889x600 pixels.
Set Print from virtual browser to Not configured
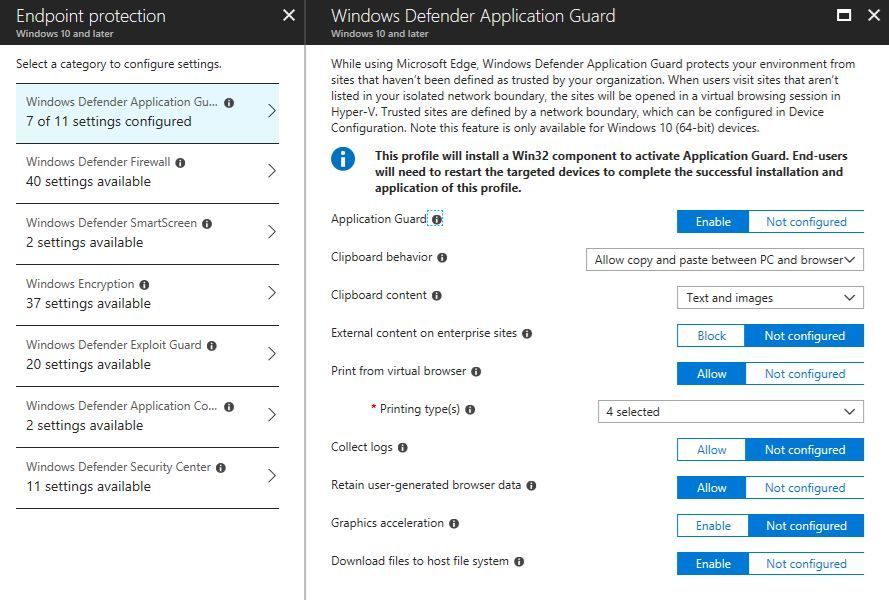(805, 374)
